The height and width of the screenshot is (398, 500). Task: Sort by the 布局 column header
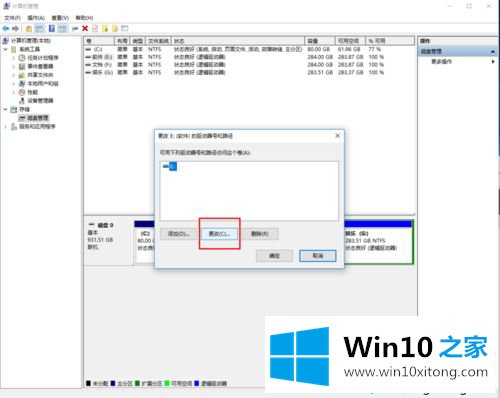[122, 41]
